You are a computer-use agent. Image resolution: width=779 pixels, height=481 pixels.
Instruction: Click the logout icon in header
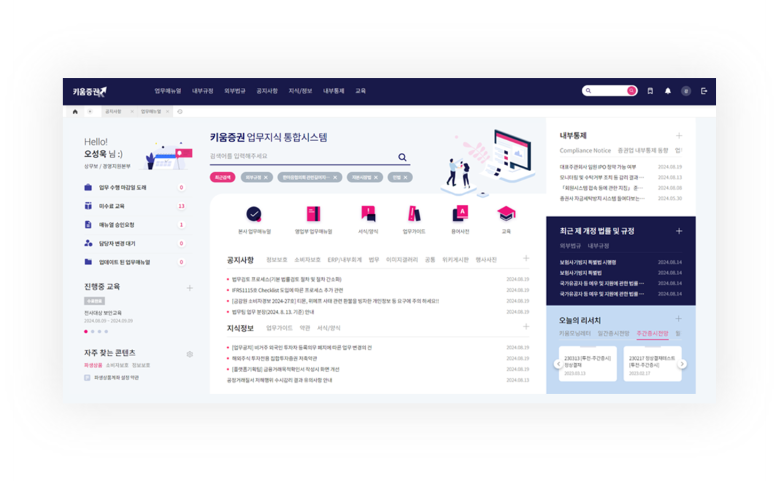(x=704, y=91)
